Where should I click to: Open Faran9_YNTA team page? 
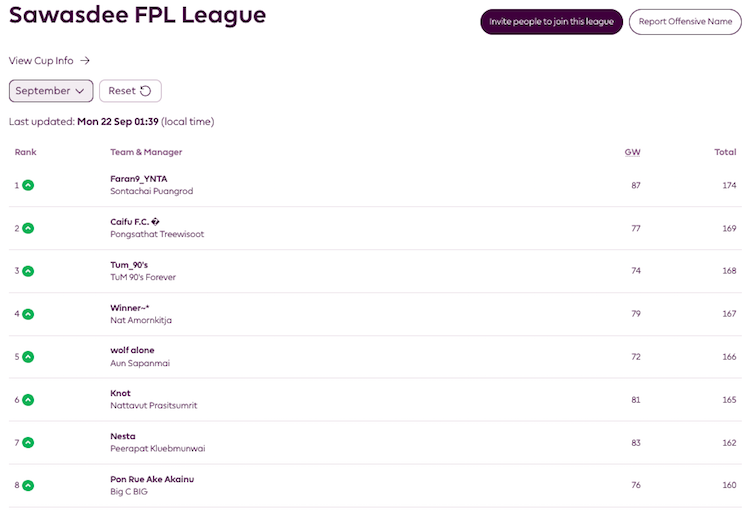point(139,179)
